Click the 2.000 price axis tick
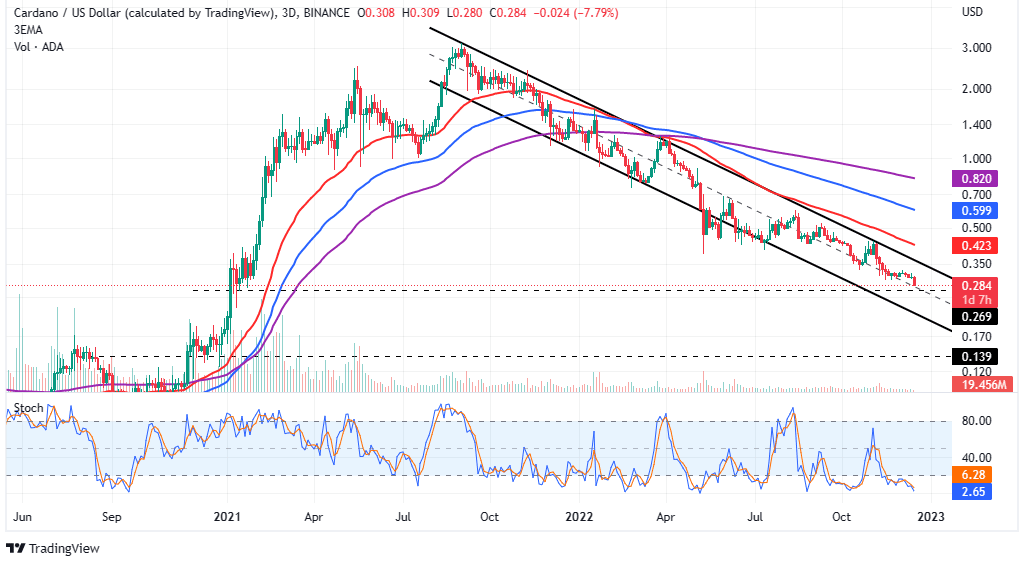This screenshot has height=565, width=1028. [976, 88]
